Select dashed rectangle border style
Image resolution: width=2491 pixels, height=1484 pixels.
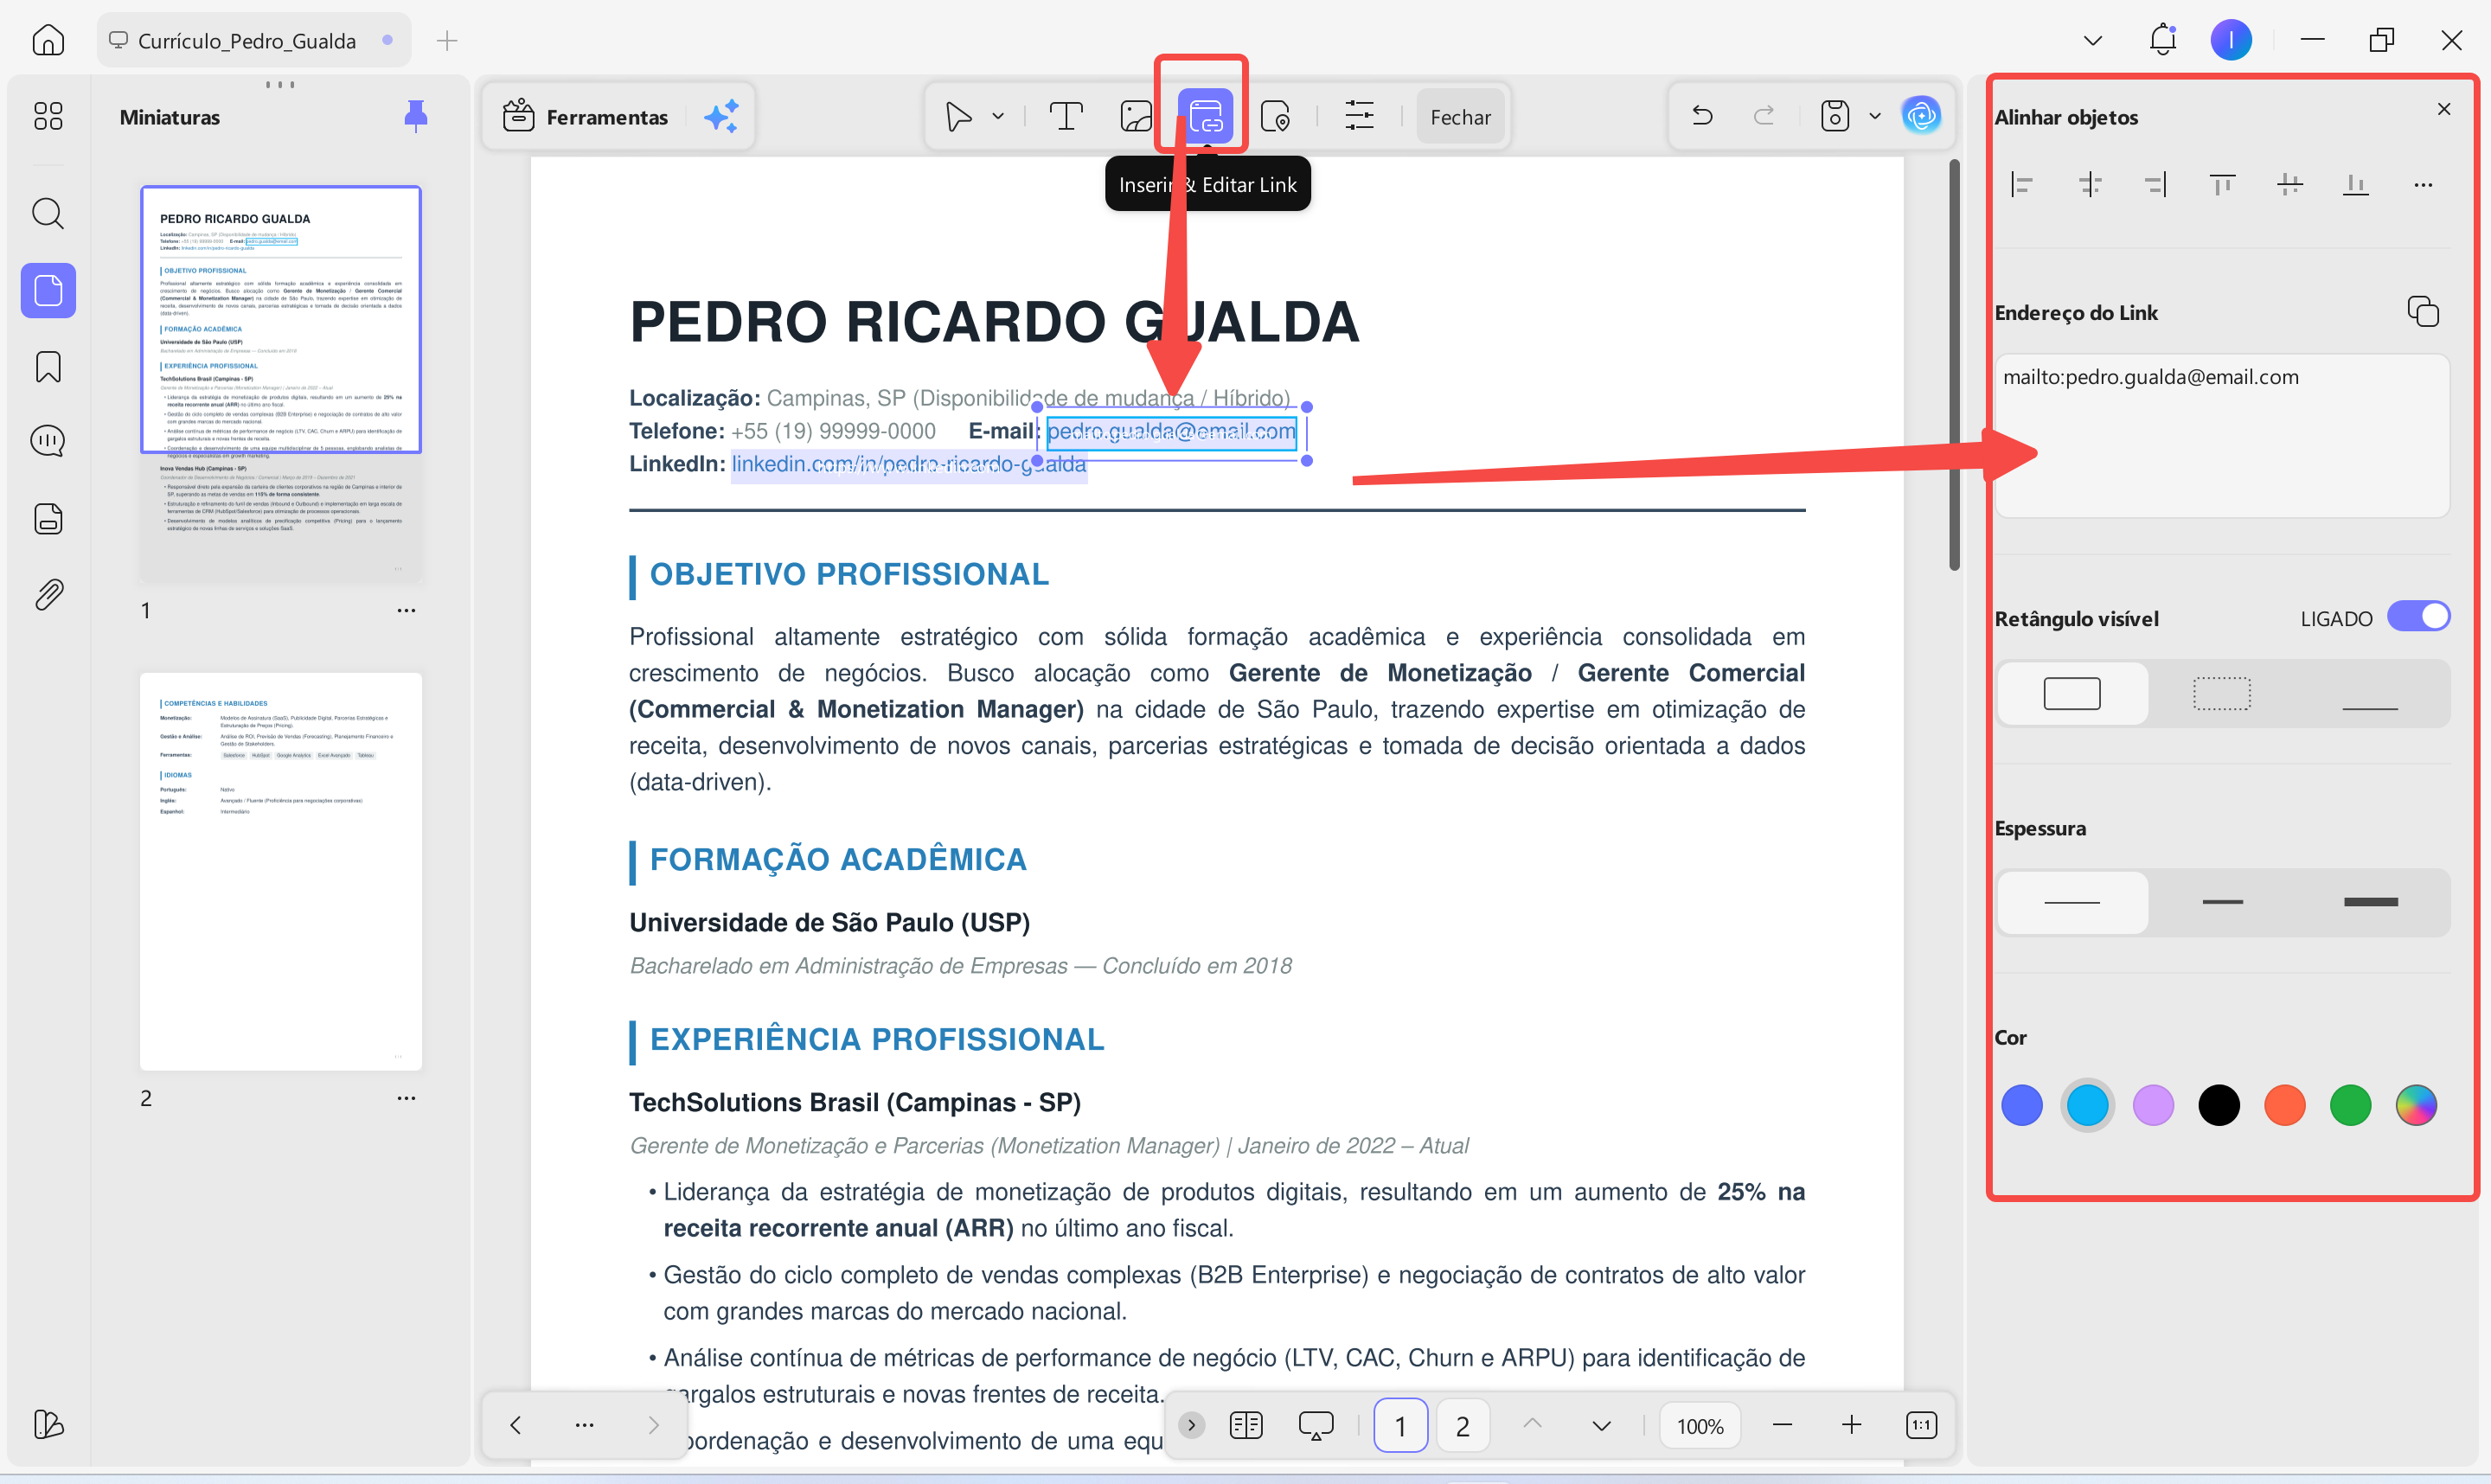tap(2222, 693)
